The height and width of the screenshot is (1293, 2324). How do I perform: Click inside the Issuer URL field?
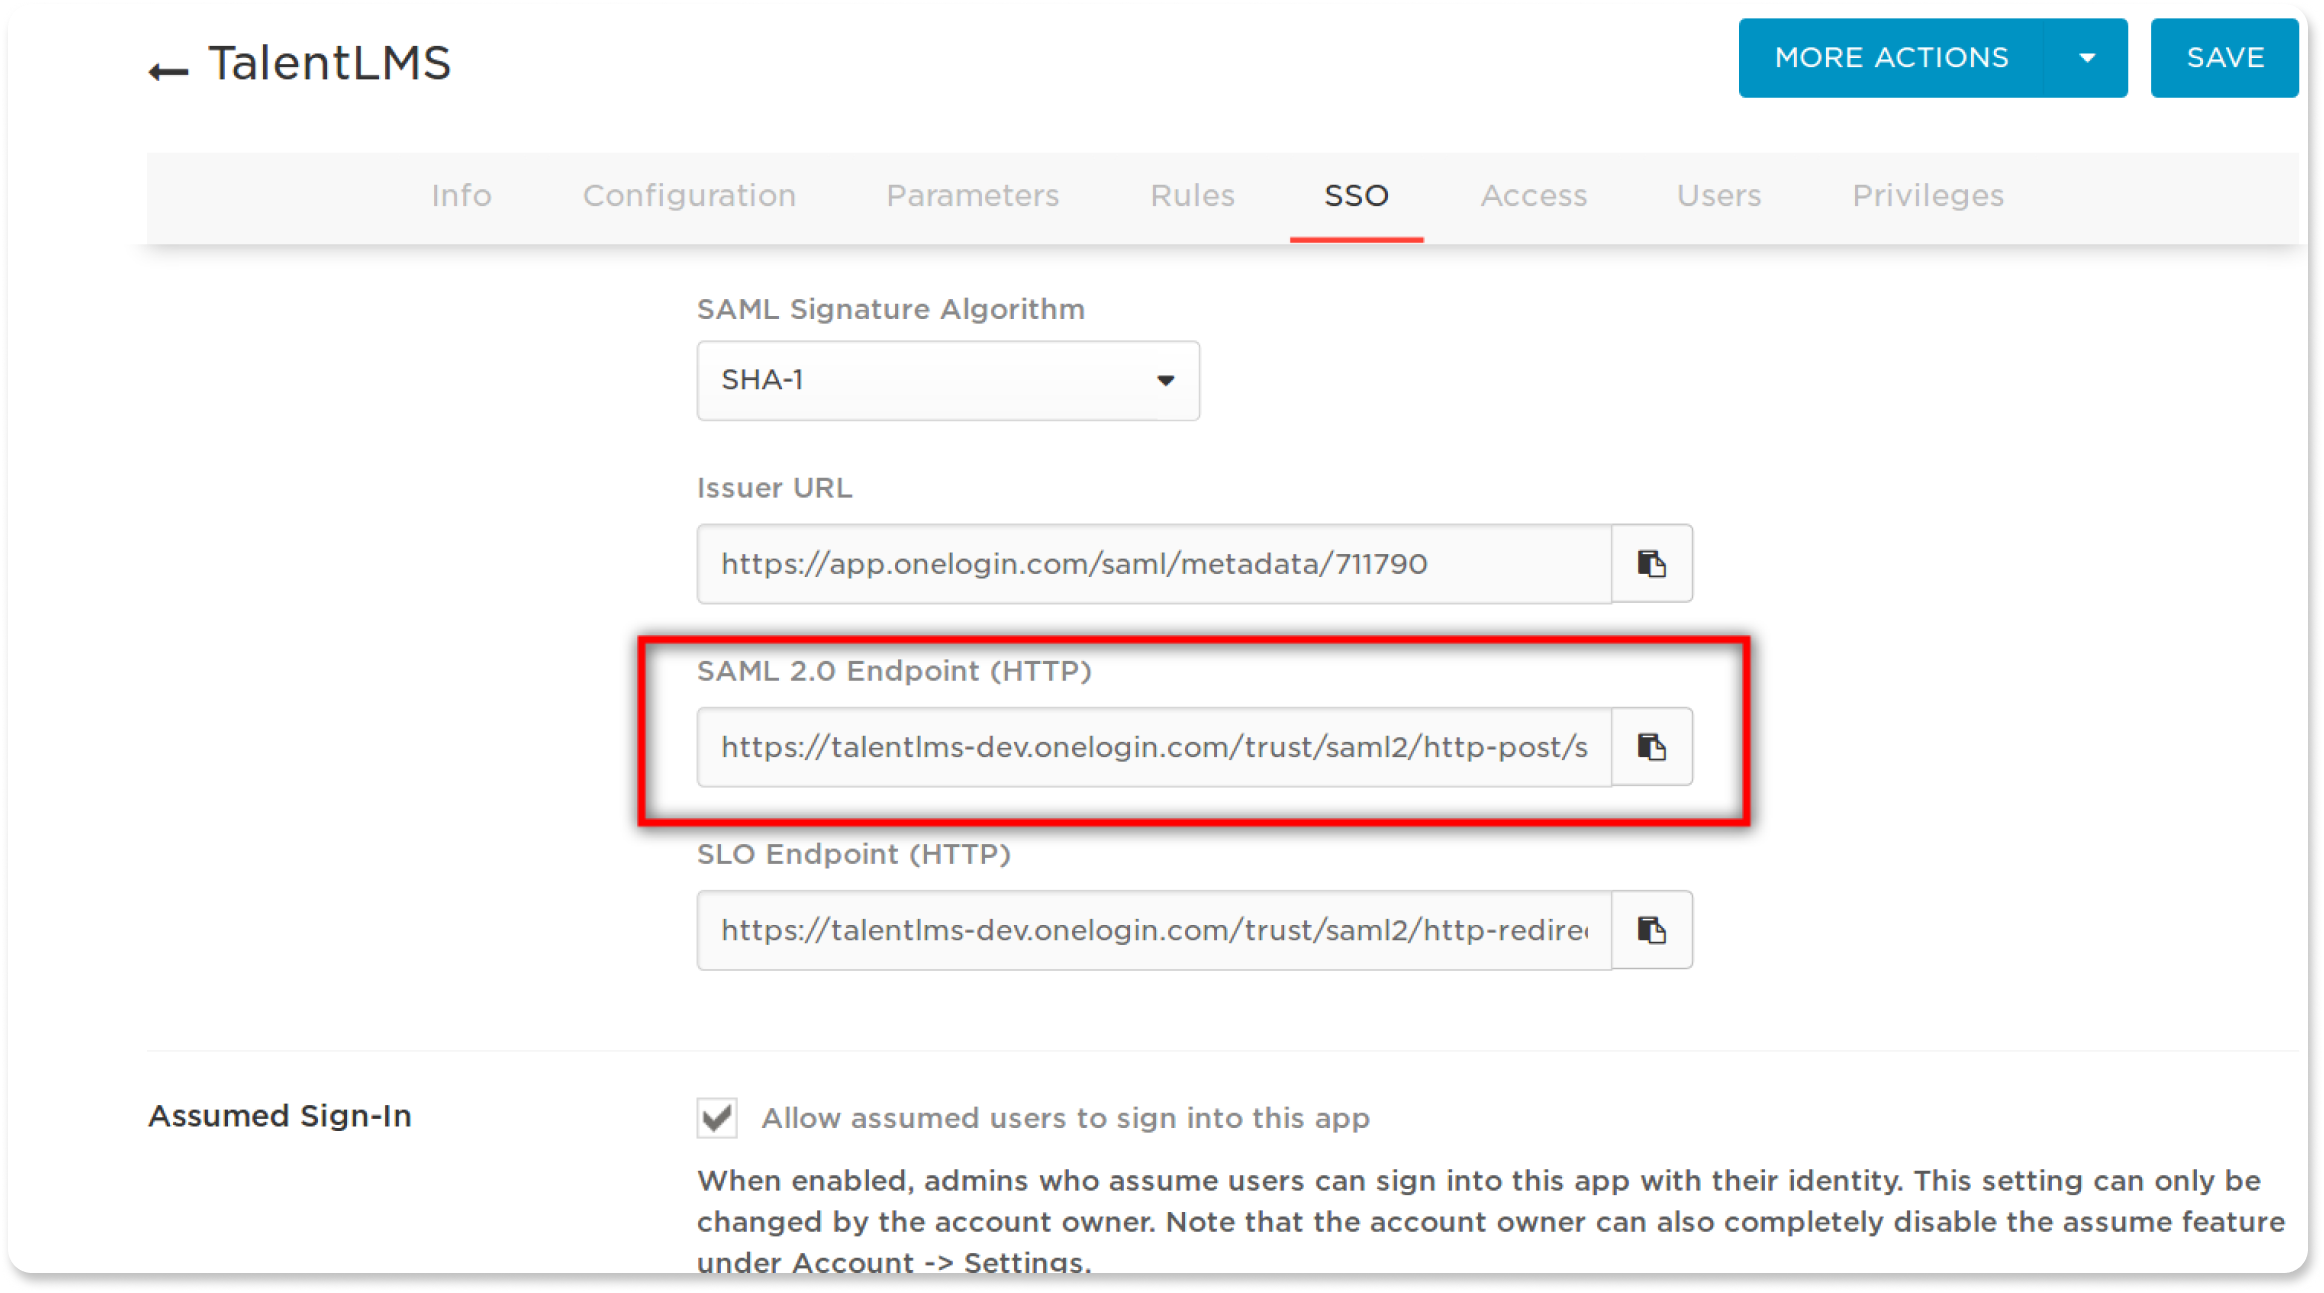tap(1154, 564)
